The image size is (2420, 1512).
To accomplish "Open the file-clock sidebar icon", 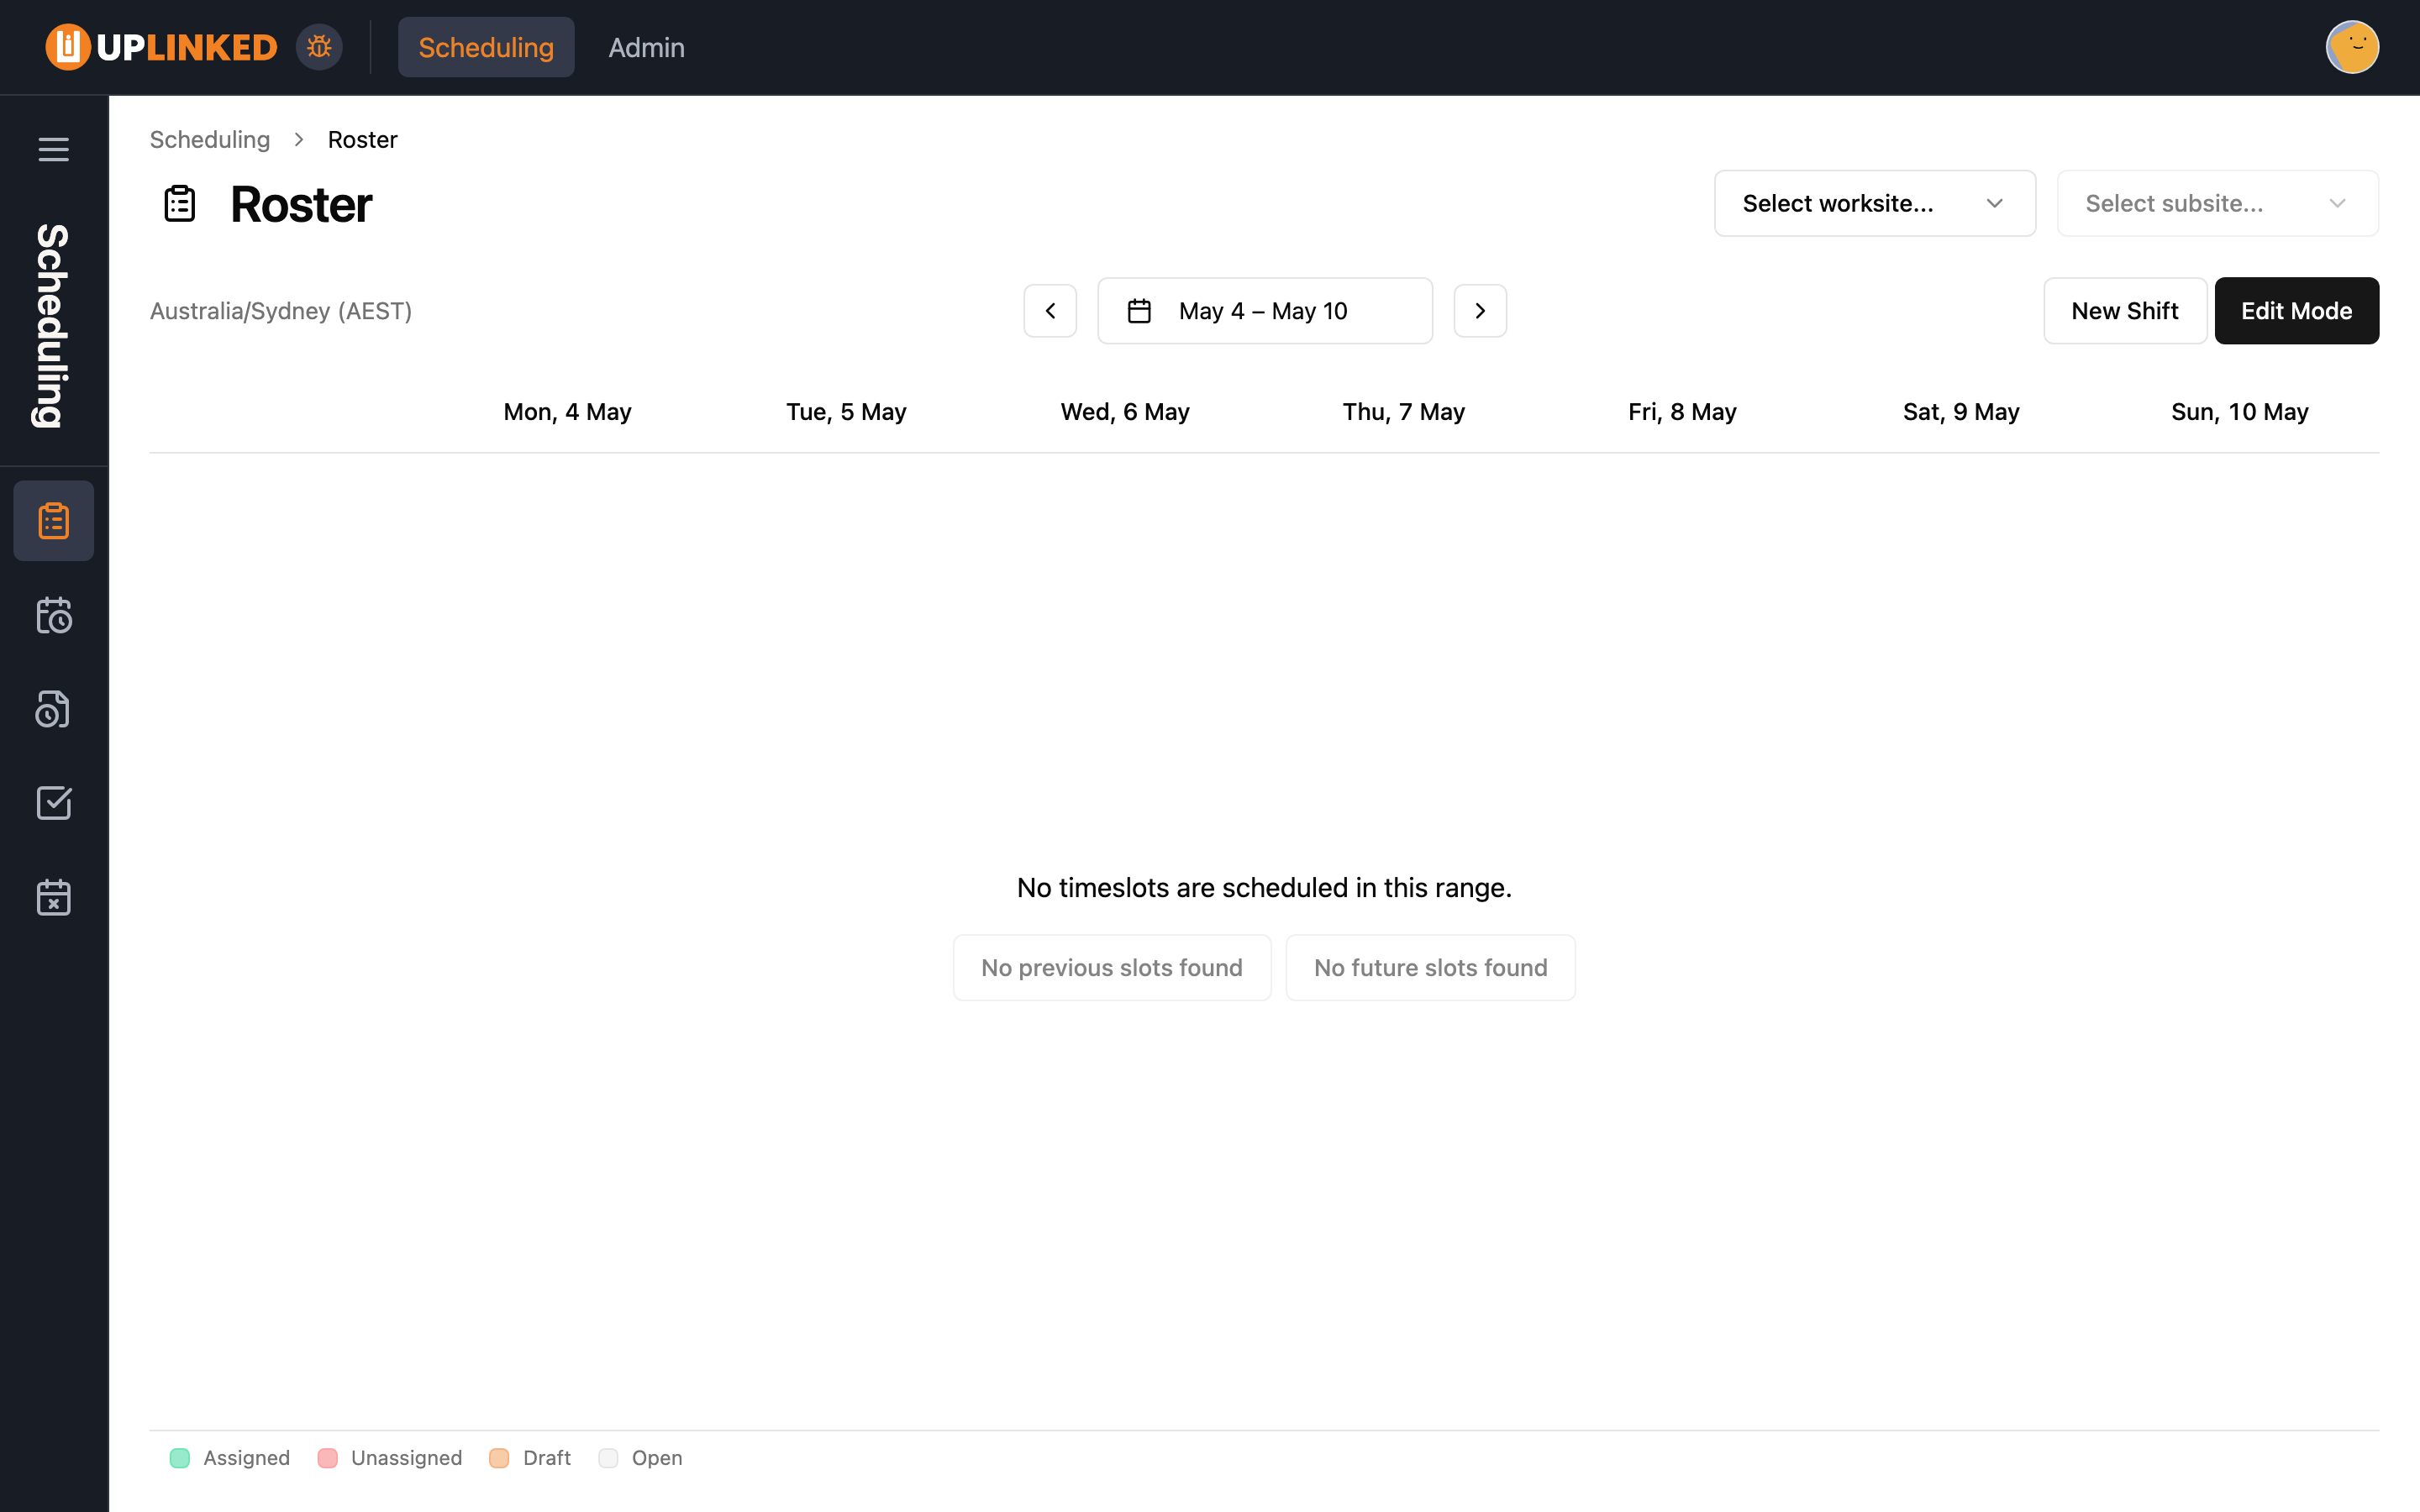I will pos(54,709).
